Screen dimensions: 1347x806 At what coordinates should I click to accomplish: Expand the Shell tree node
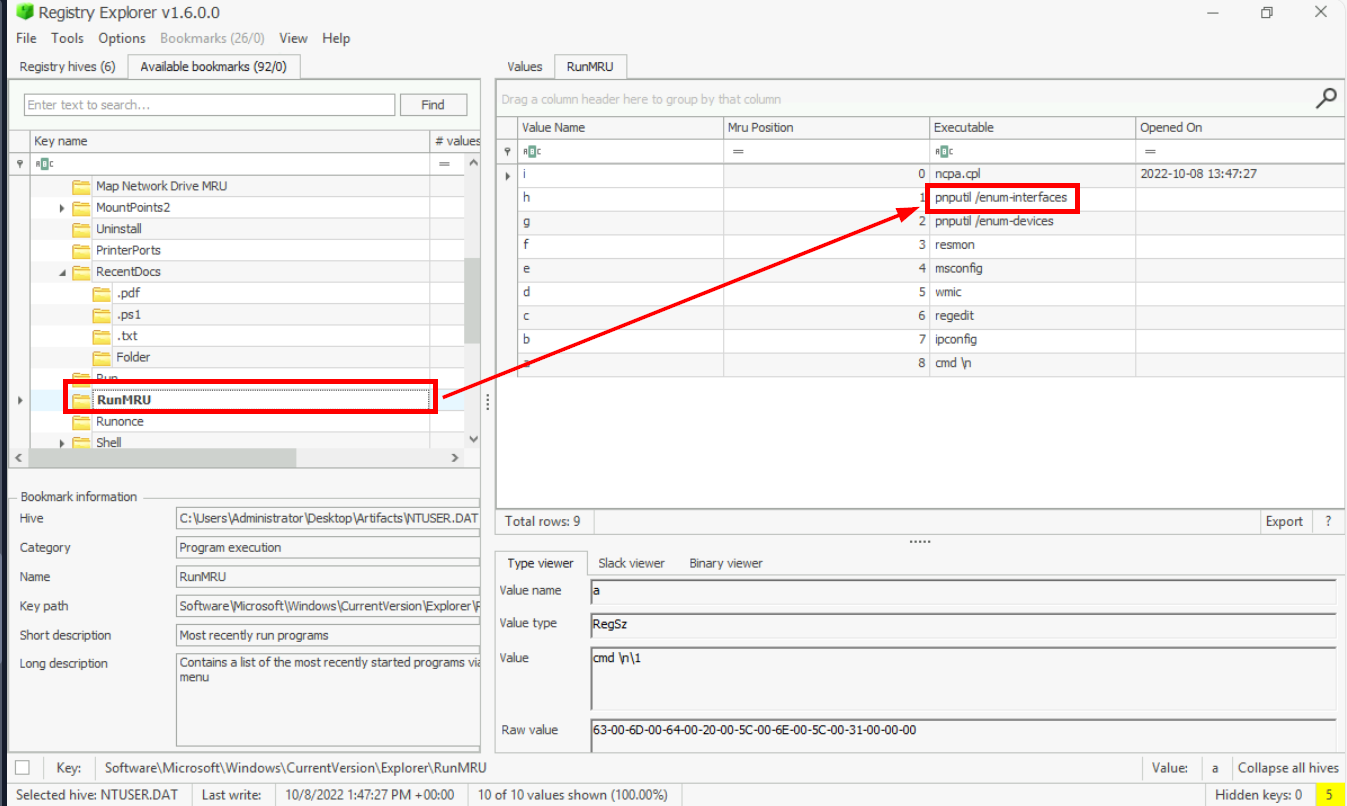coord(62,443)
